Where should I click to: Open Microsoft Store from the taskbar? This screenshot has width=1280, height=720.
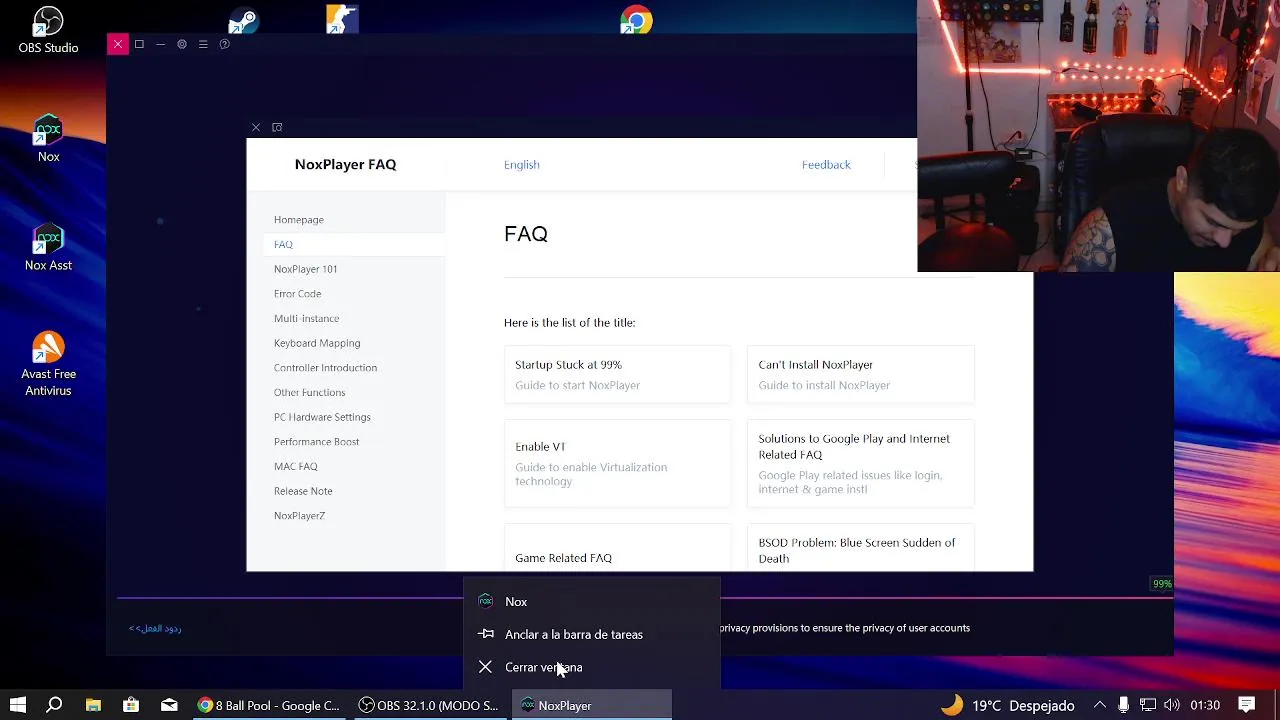[x=131, y=705]
